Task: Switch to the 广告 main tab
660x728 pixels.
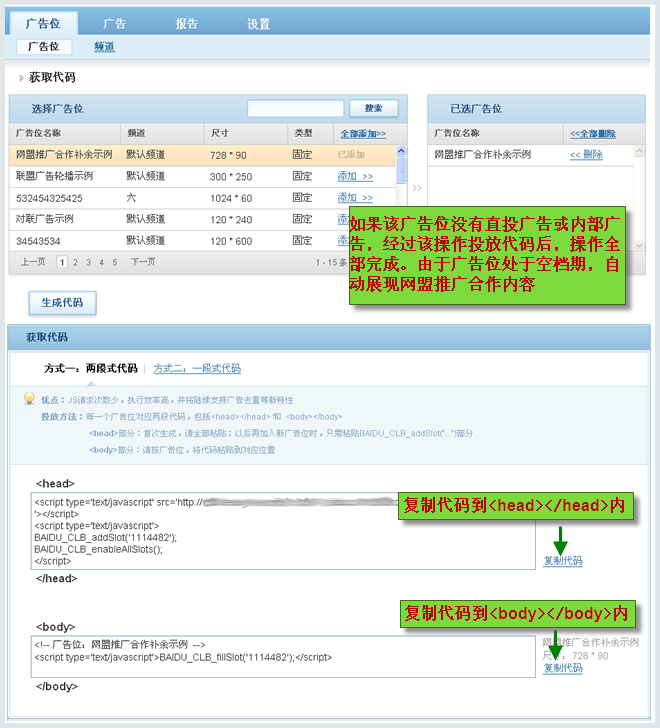Action: 115,24
